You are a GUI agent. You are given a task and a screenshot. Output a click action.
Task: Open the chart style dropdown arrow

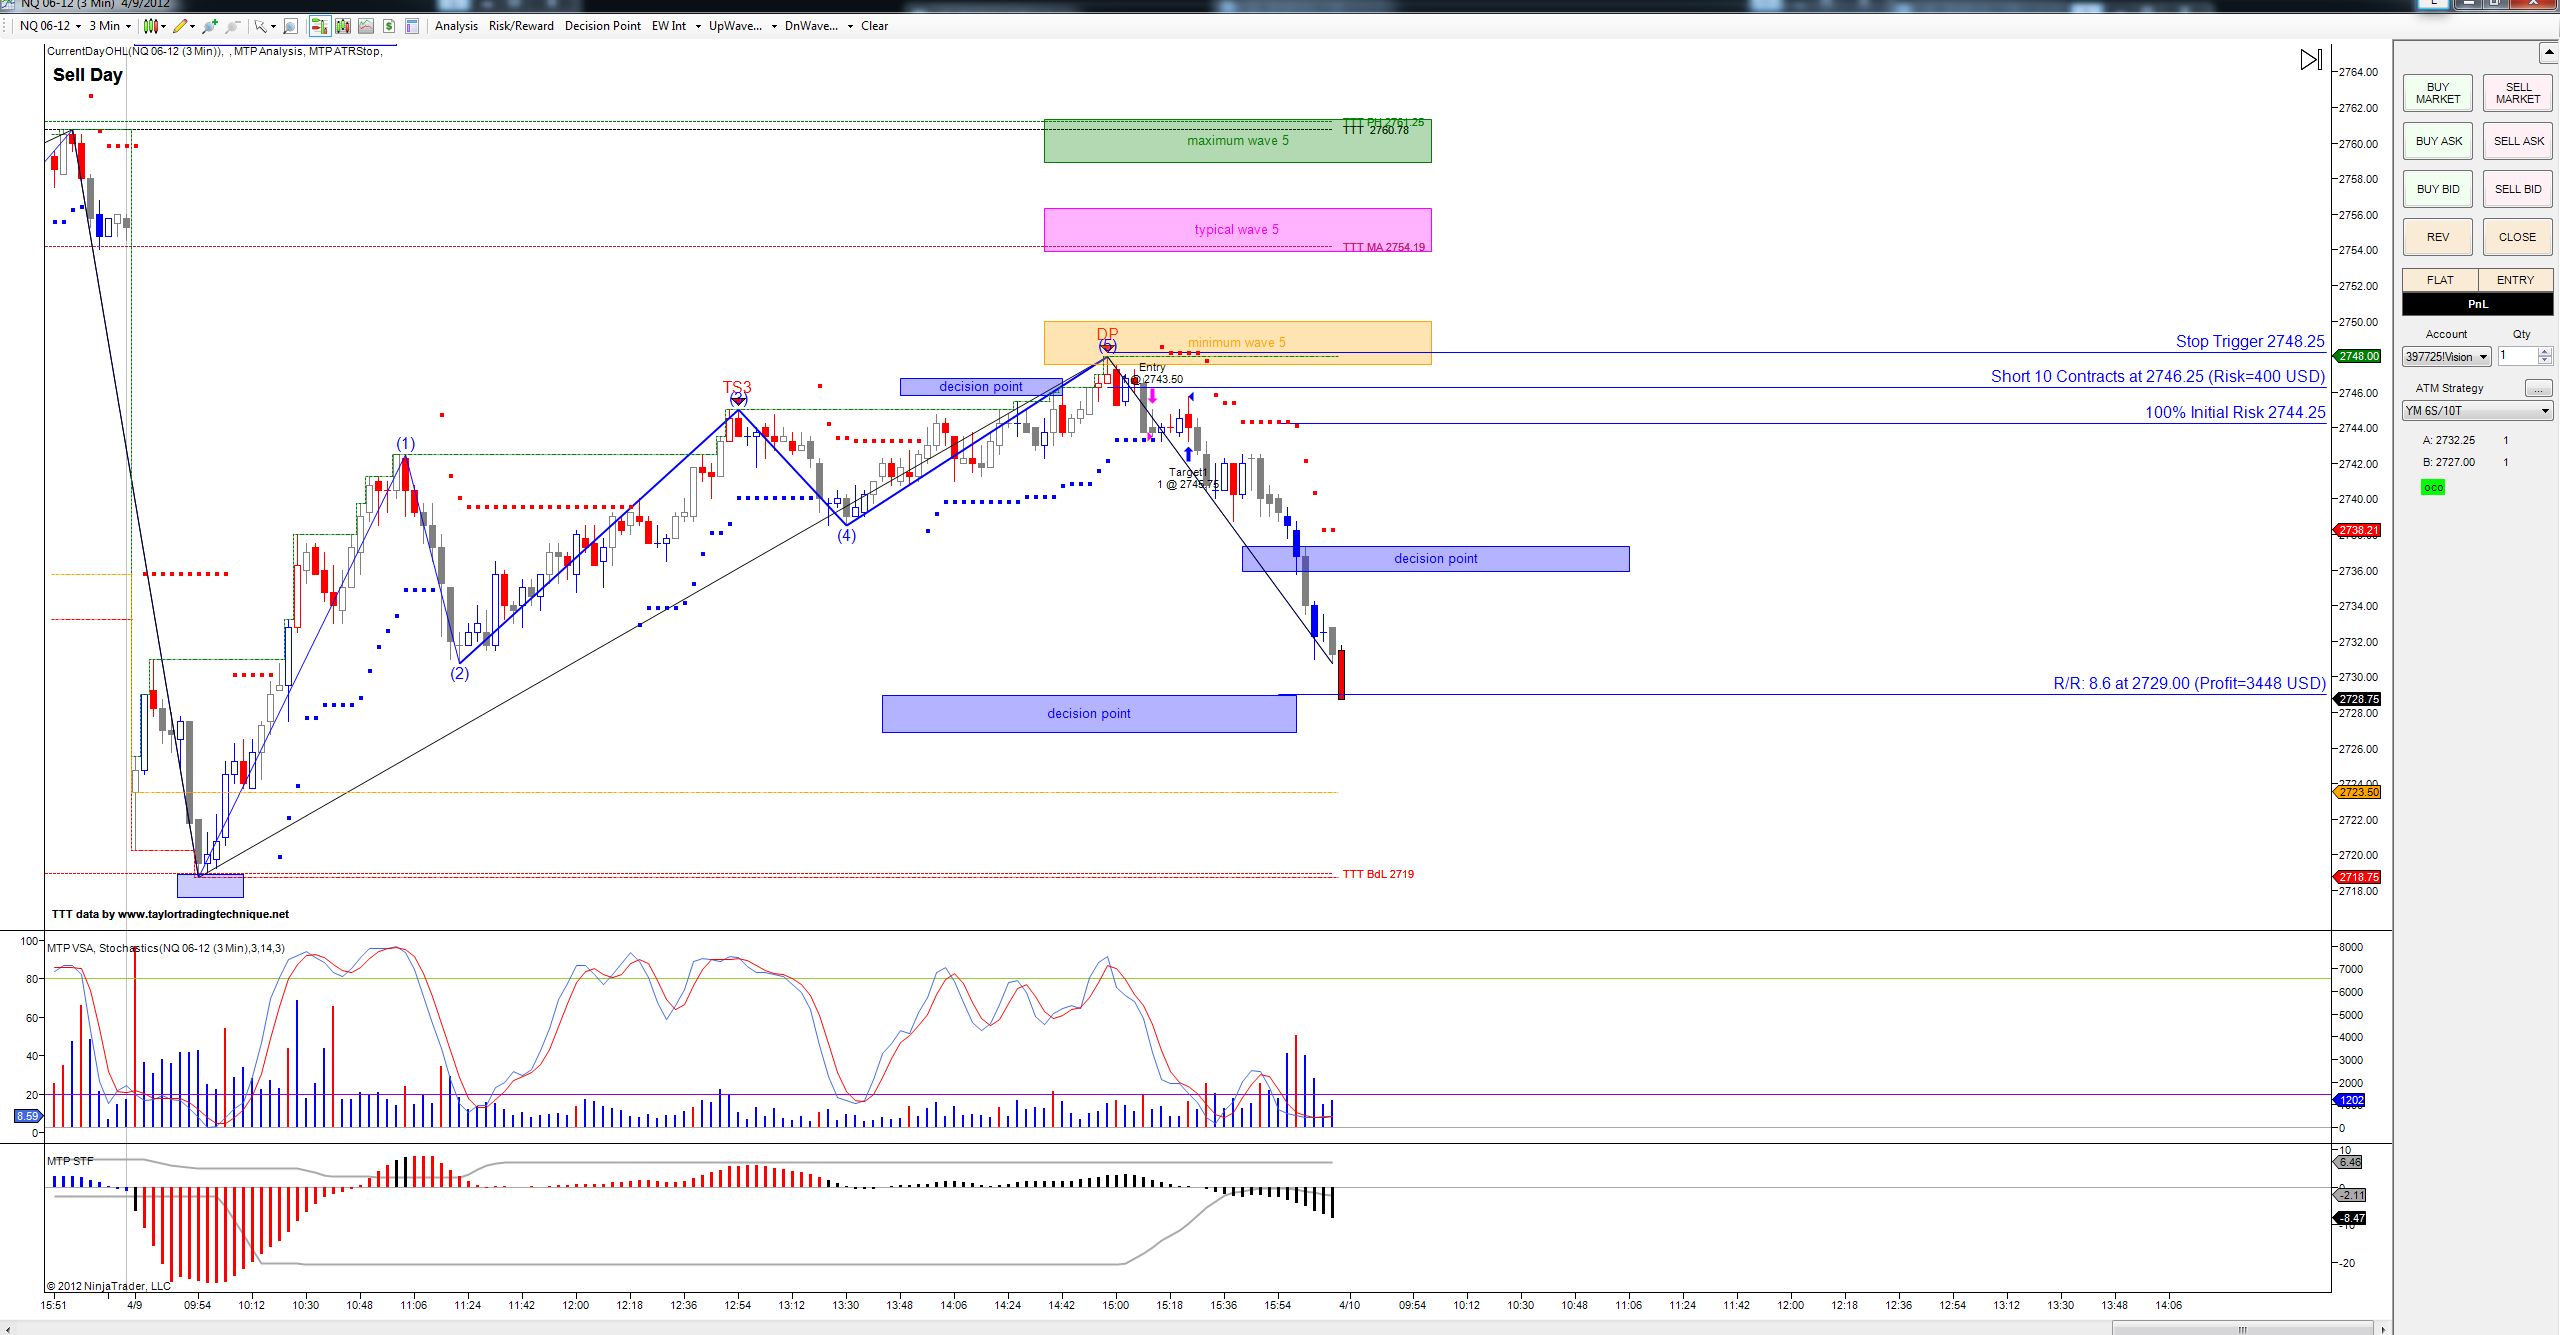pyautogui.click(x=164, y=26)
